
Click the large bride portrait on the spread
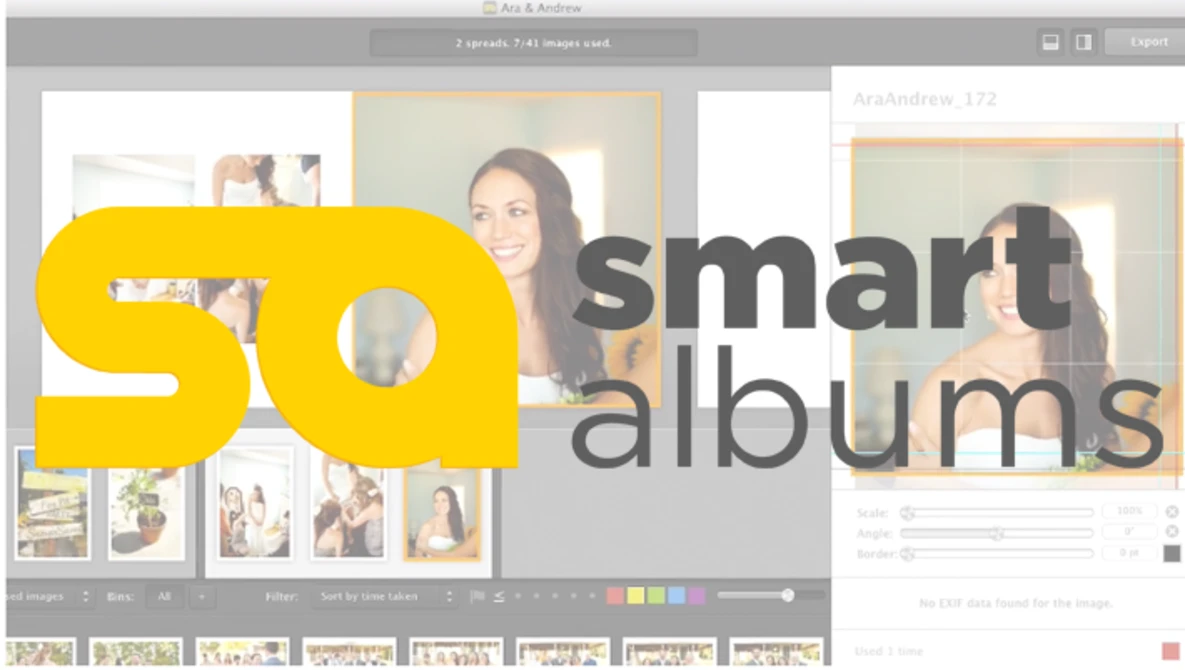click(507, 249)
